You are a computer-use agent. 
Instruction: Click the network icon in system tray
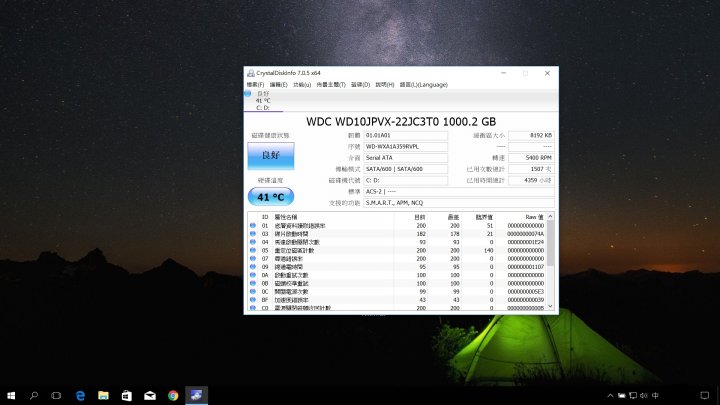(633, 395)
